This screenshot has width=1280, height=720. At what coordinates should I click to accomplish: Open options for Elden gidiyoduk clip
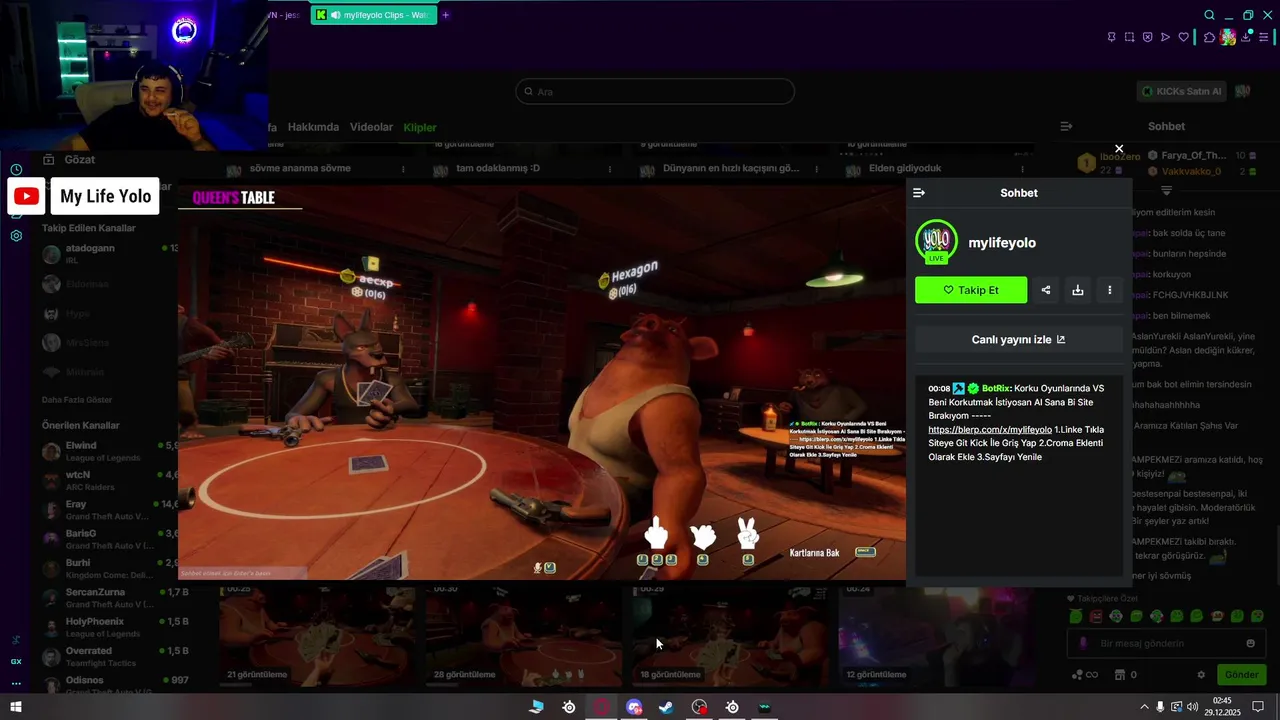click(1023, 169)
